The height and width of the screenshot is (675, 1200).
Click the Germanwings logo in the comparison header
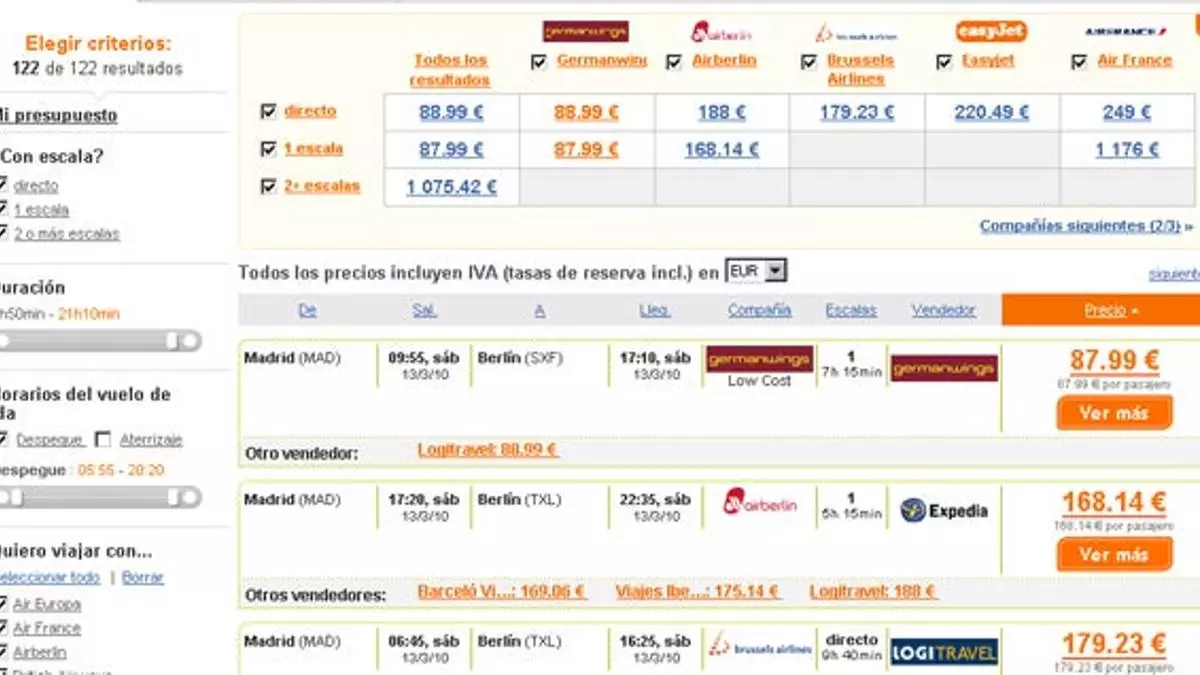585,31
